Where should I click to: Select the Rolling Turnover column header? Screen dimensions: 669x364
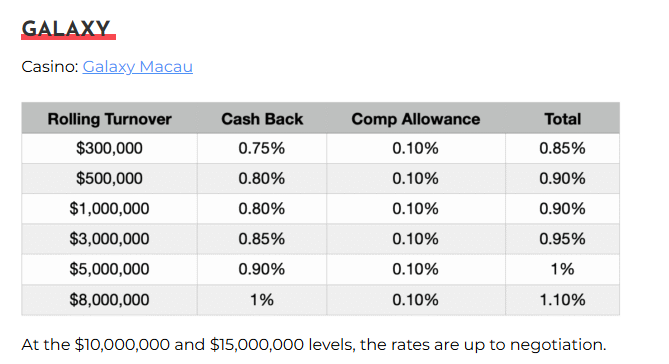(x=110, y=119)
